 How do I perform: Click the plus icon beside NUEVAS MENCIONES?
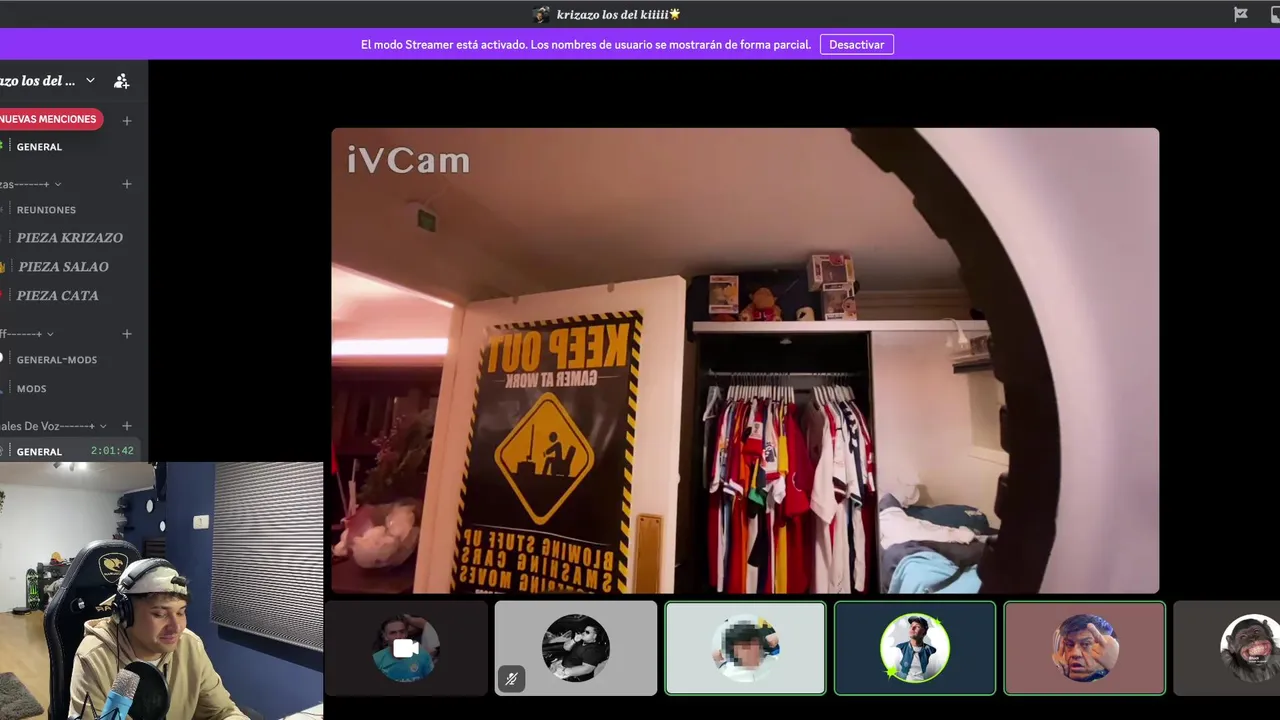click(127, 121)
